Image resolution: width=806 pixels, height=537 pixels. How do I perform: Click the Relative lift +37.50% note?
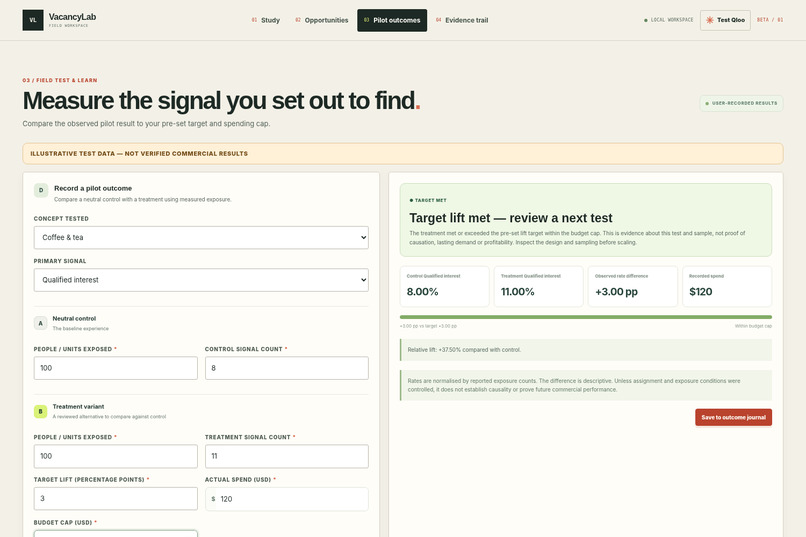pyautogui.click(x=586, y=350)
